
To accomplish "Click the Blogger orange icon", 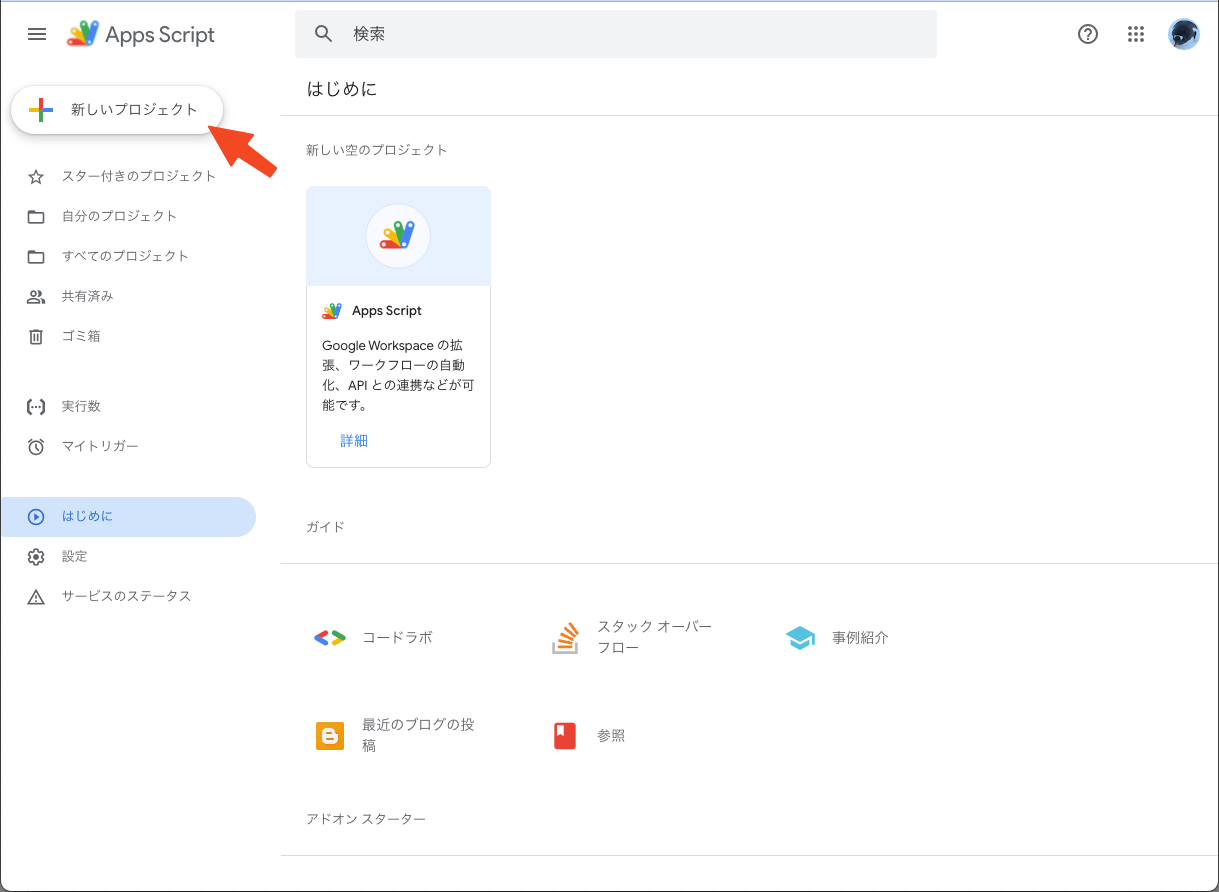I will click(x=330, y=736).
